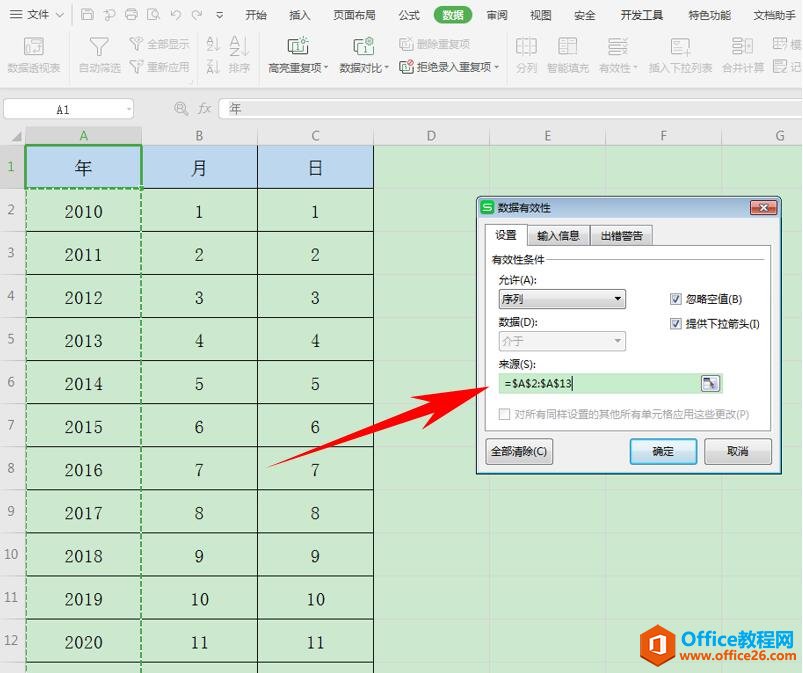Click the 全部清除 clear all button
This screenshot has height=673, width=803.
tap(521, 450)
